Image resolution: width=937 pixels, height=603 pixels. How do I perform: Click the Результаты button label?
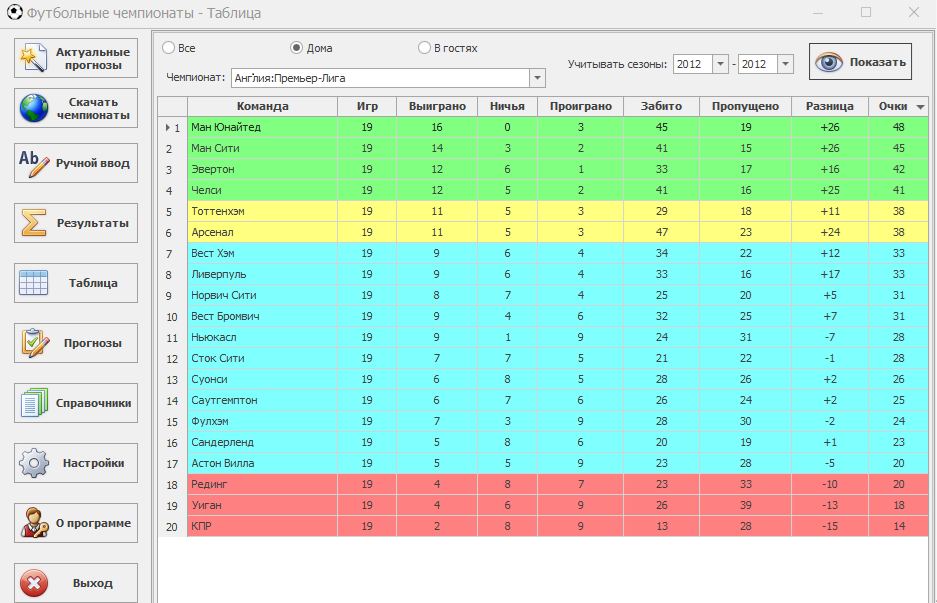click(93, 223)
